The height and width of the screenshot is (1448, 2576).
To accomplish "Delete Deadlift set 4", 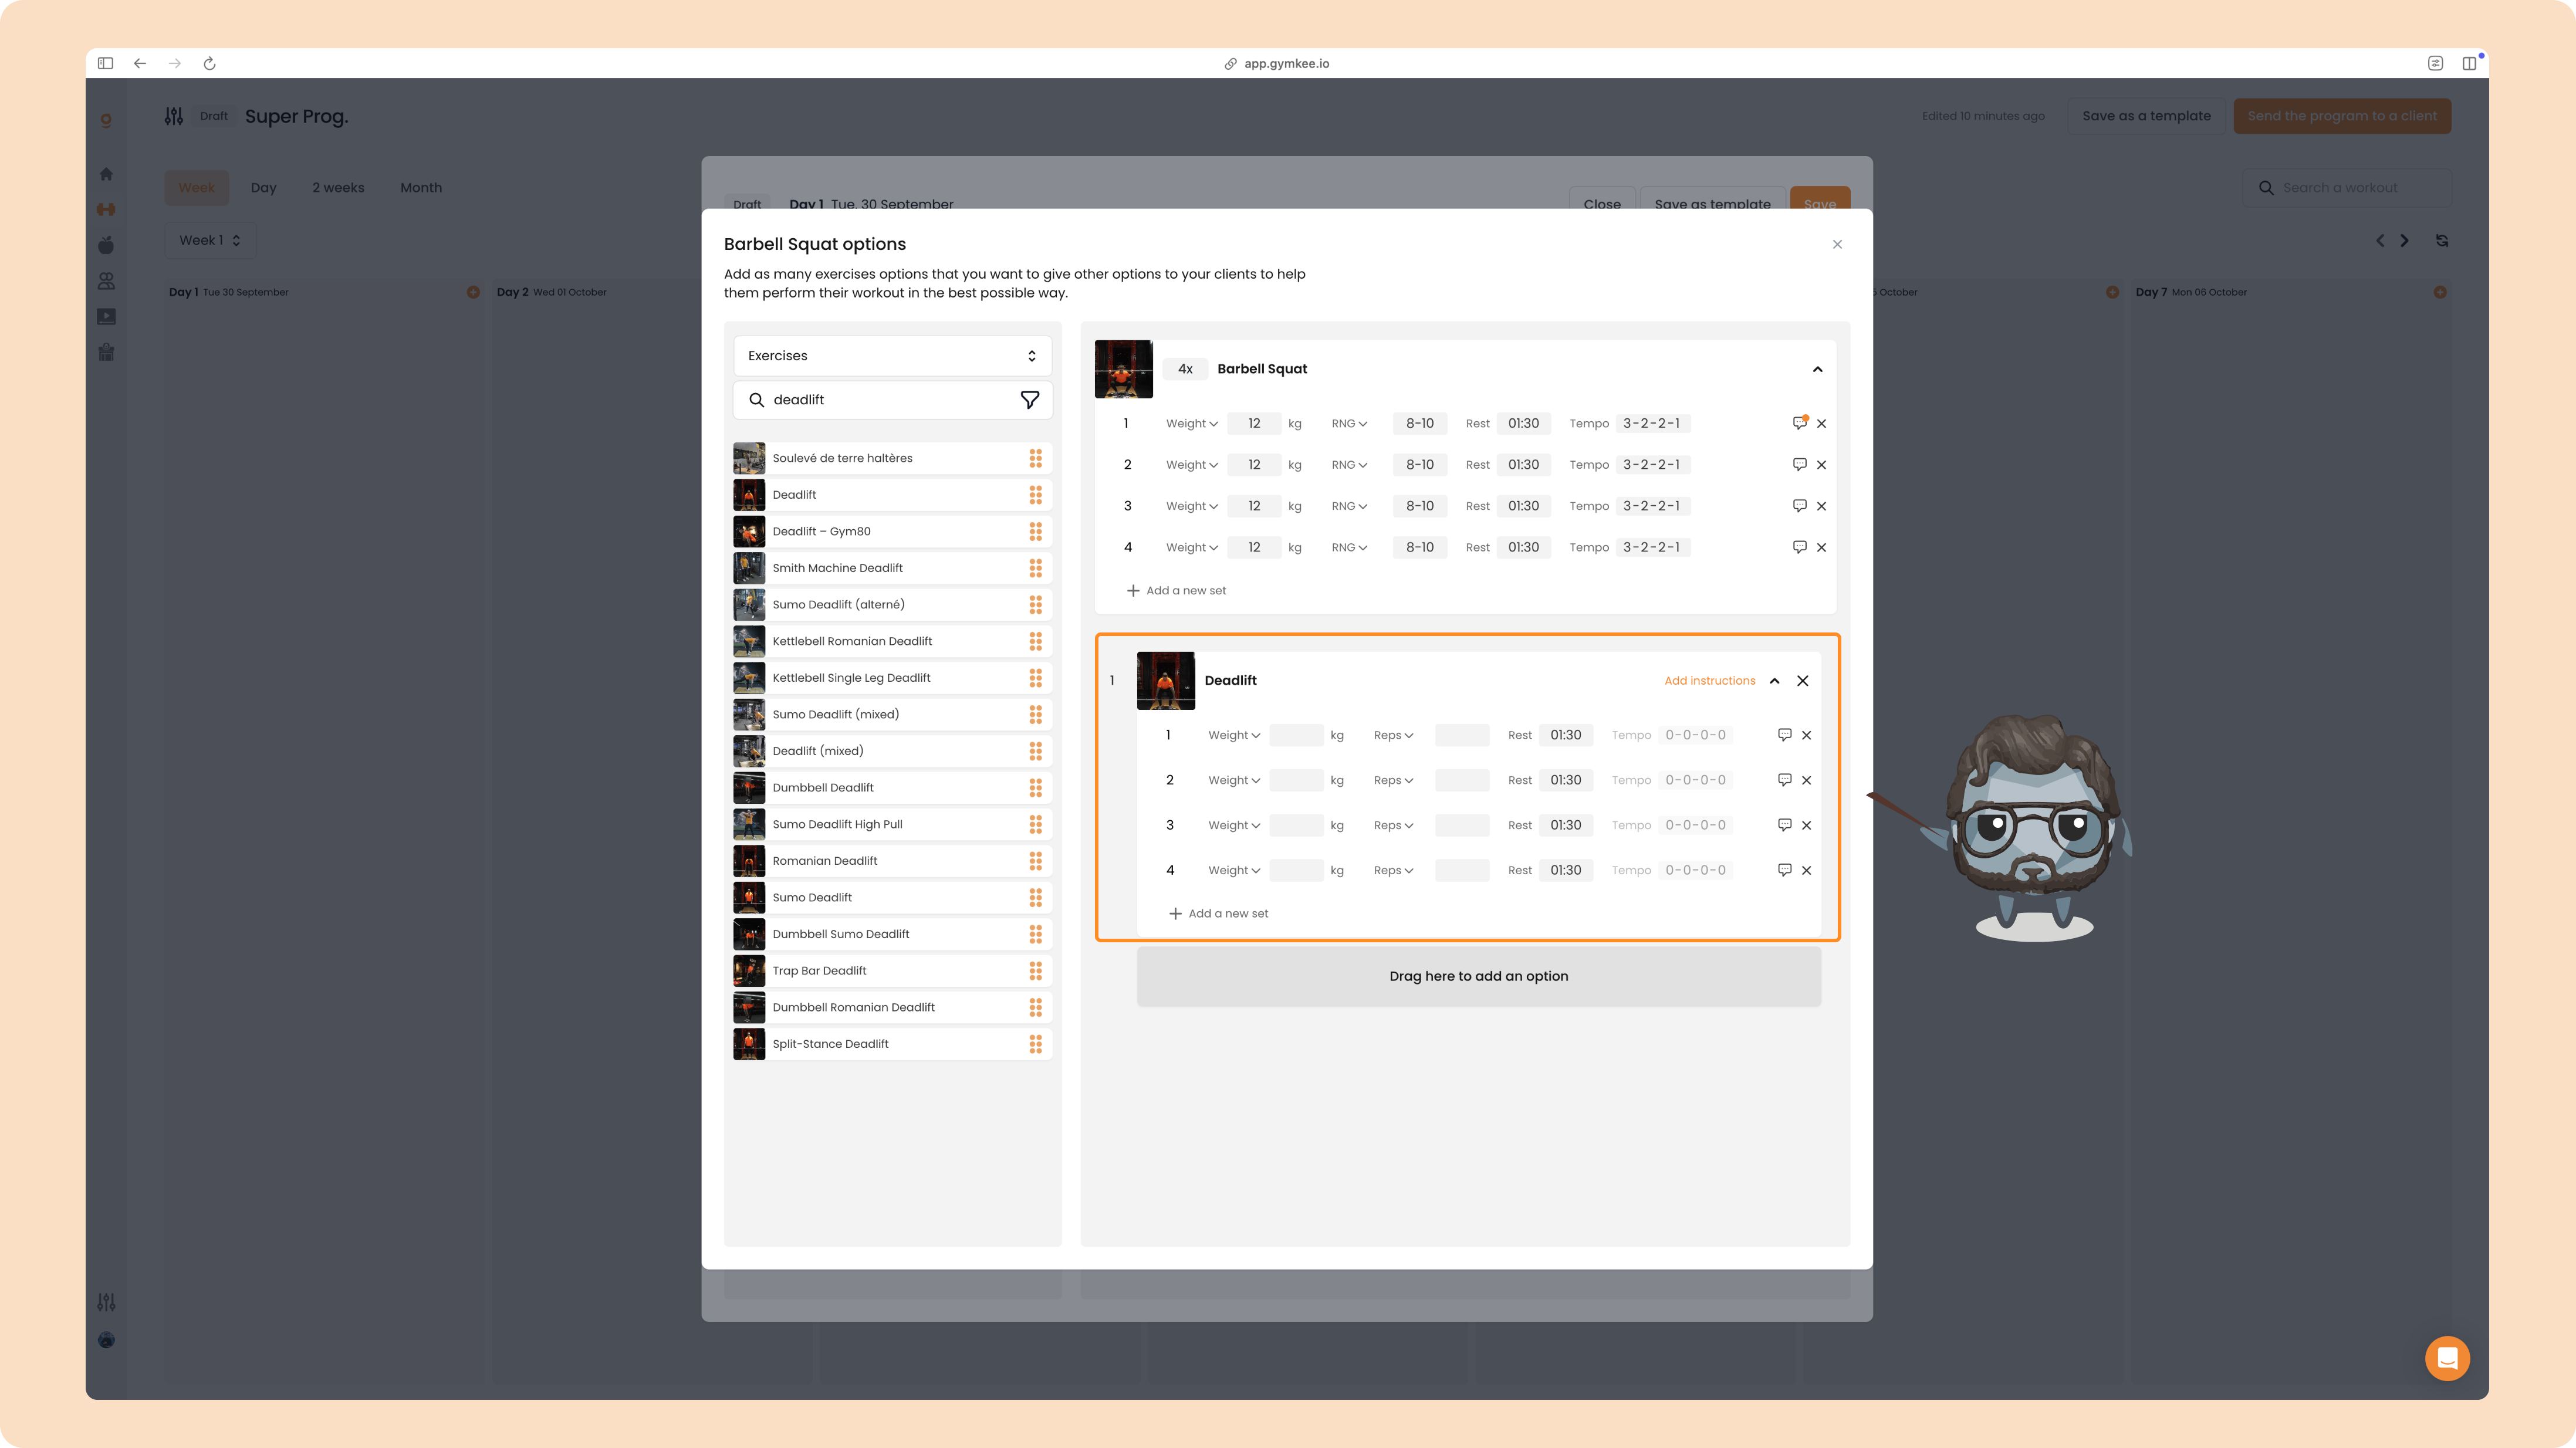I will click(1806, 870).
